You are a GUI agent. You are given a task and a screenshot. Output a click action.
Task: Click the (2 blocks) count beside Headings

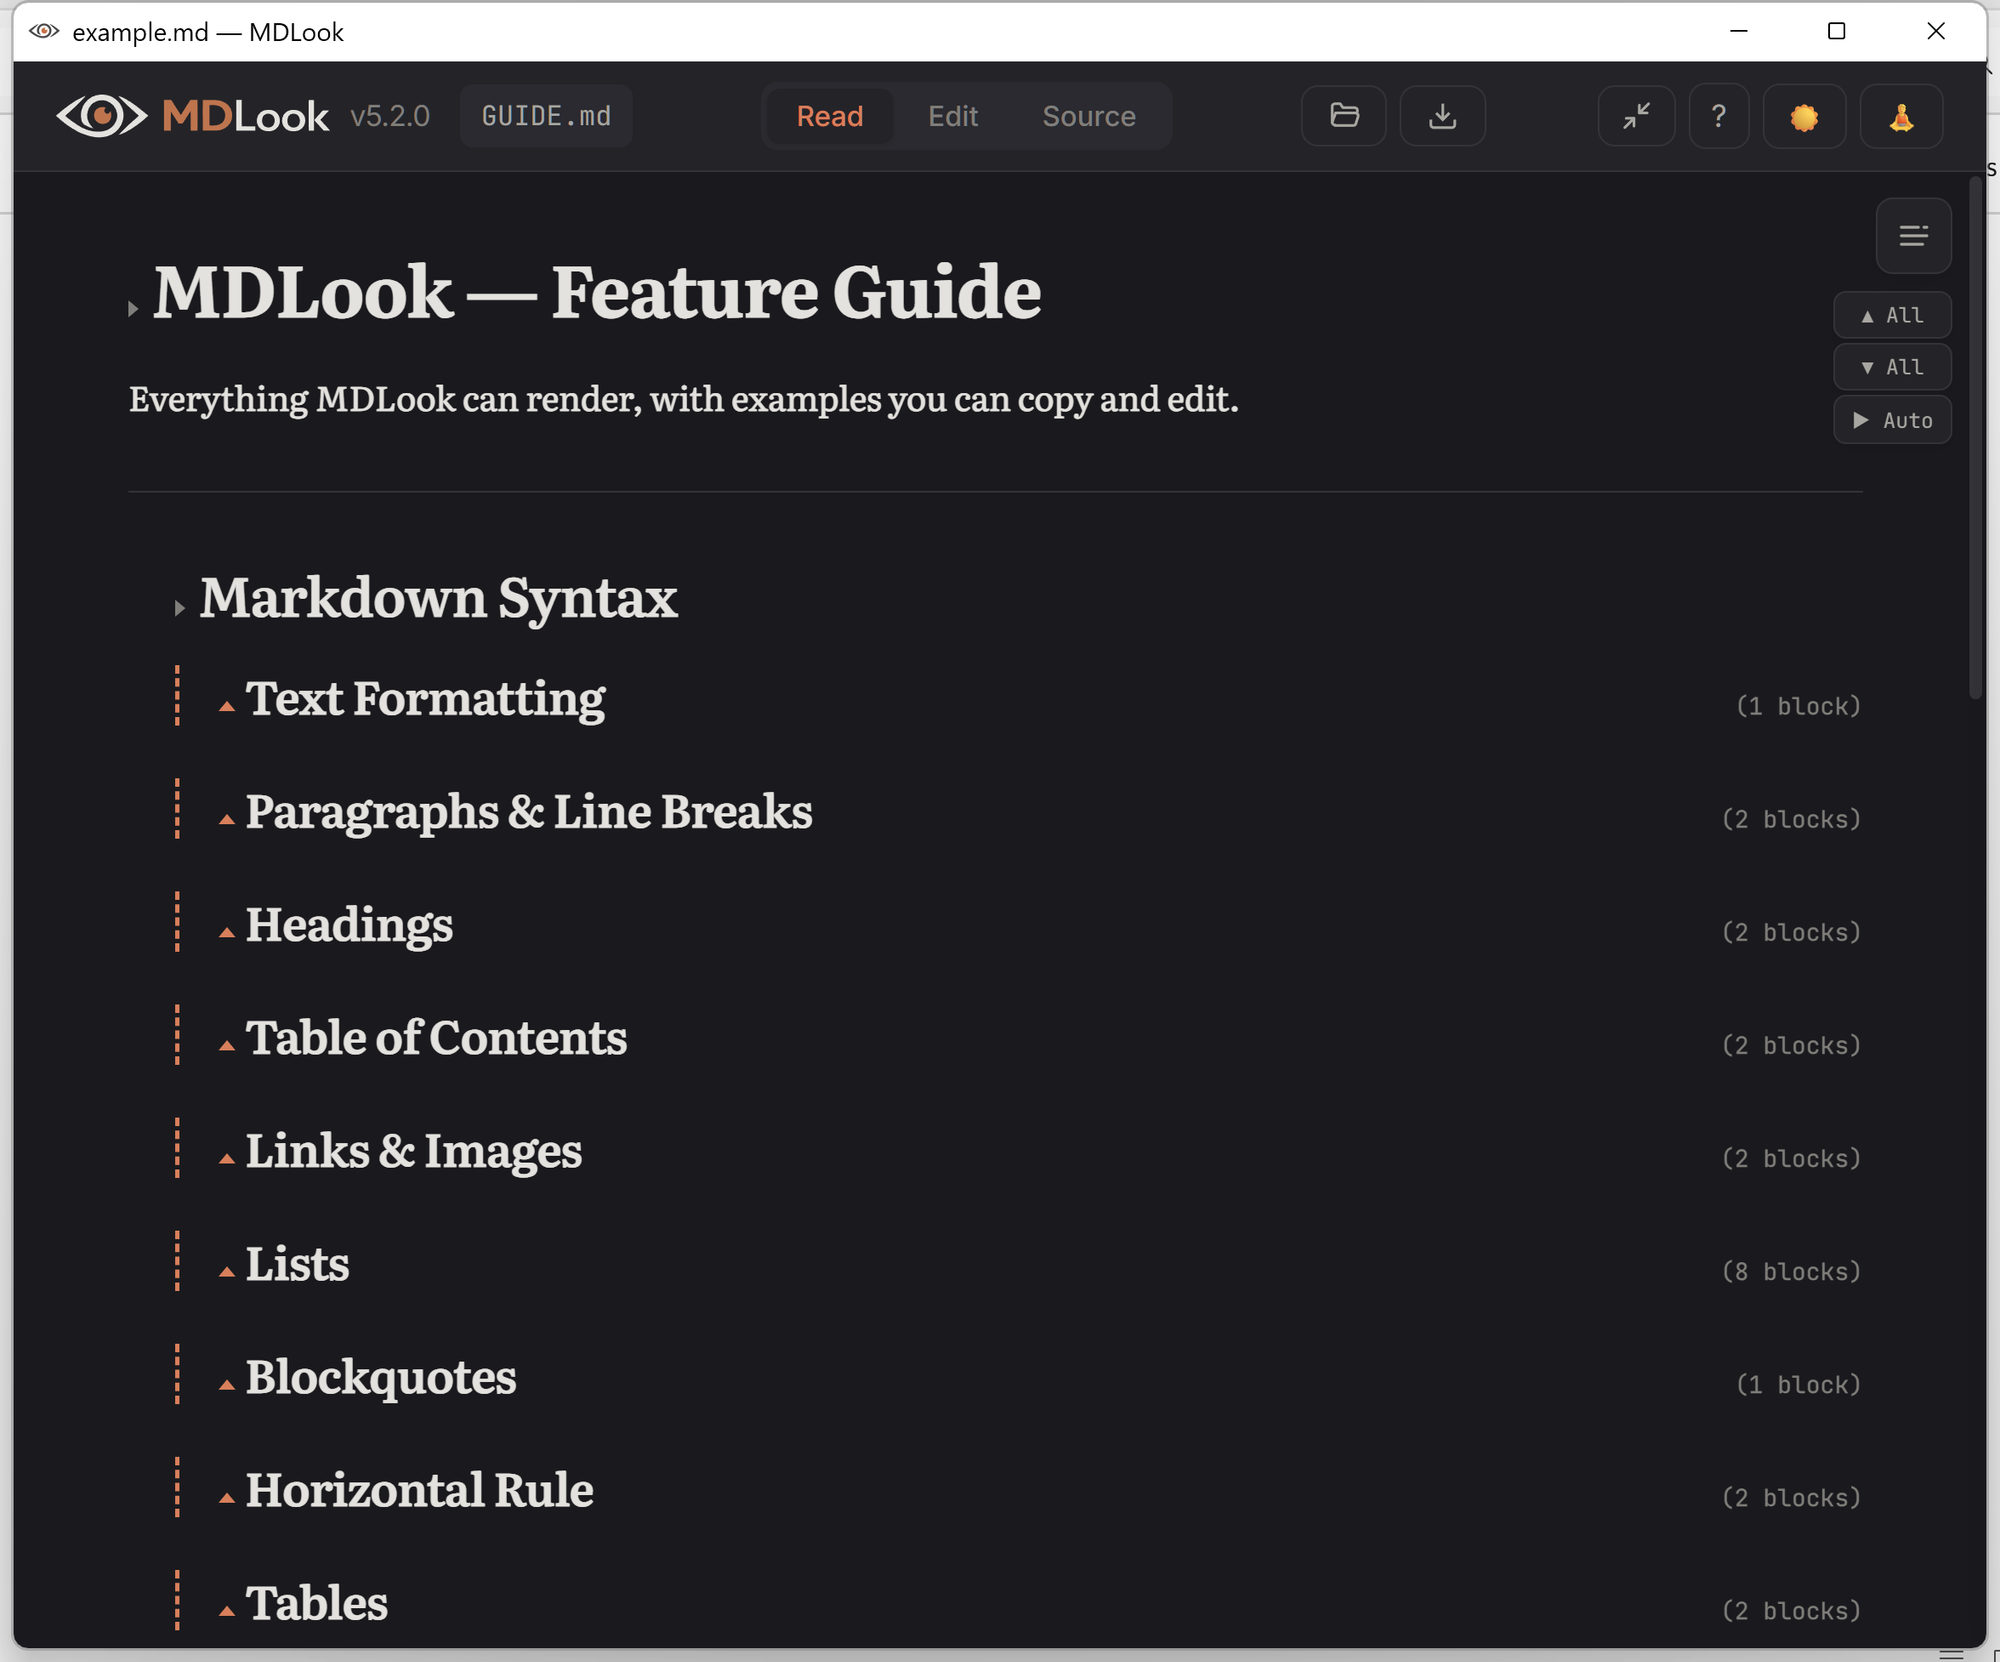[x=1791, y=932]
